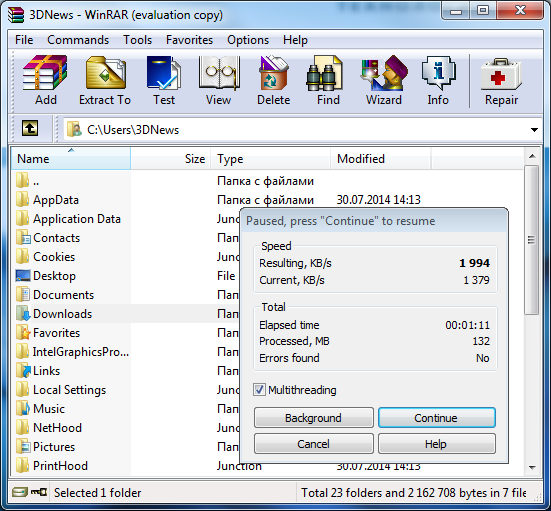Open the View file tool

[219, 80]
